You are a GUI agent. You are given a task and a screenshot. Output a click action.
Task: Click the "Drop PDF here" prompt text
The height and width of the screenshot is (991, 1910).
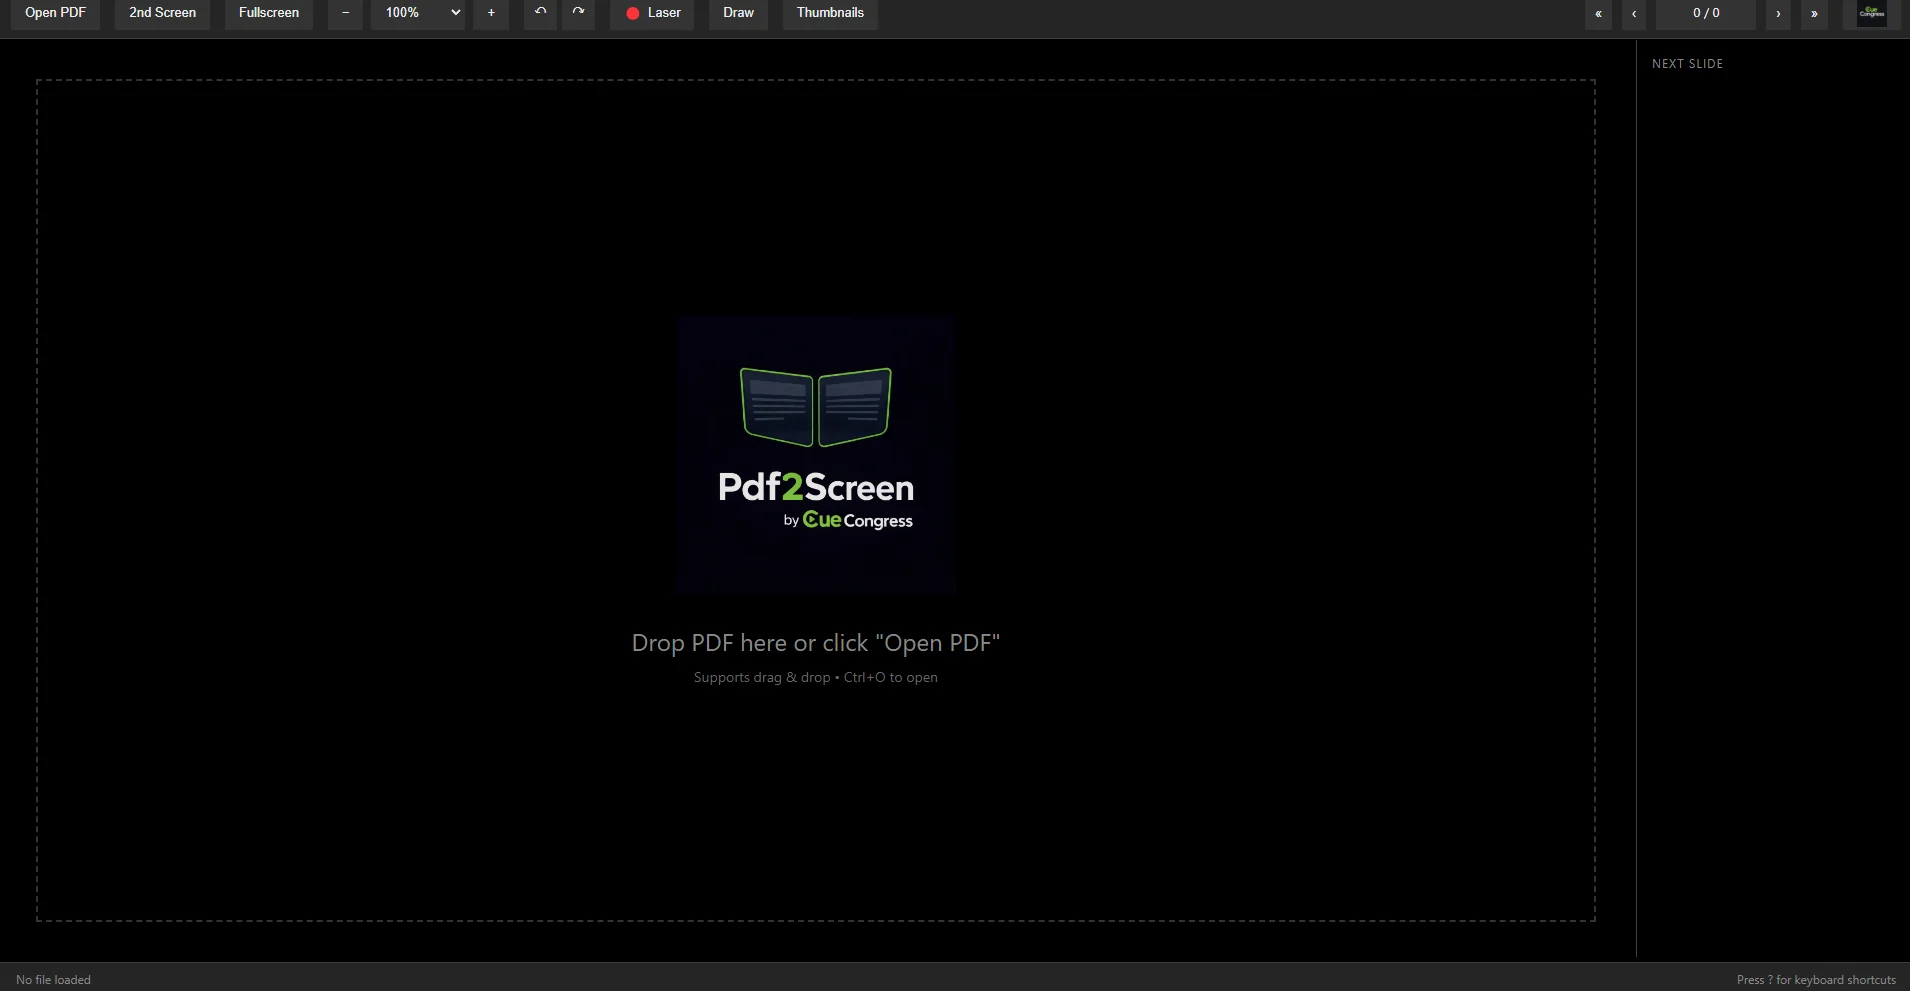coord(816,643)
